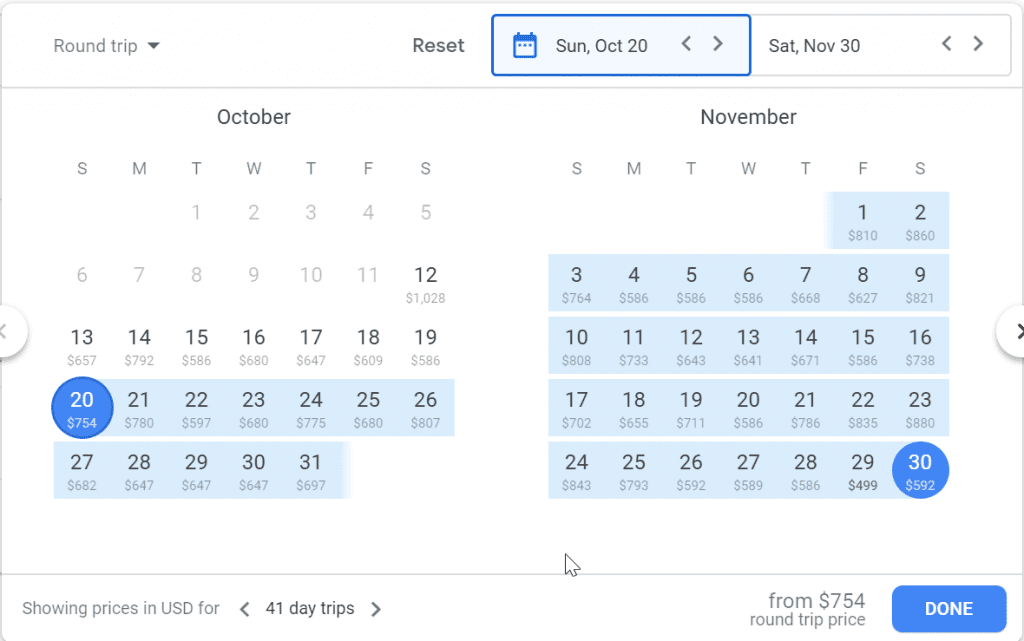Click the DONE button
The width and height of the screenshot is (1024, 641).
click(x=948, y=608)
